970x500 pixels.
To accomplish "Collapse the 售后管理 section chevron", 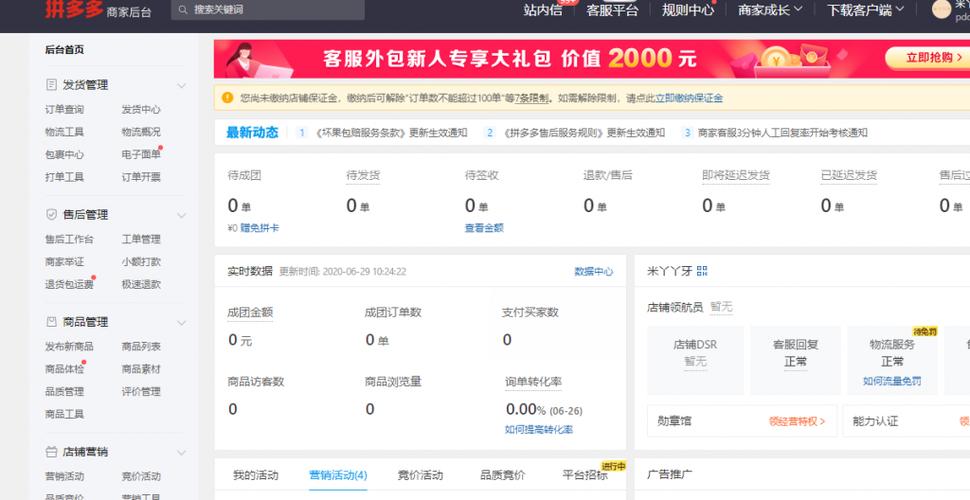I will click(181, 215).
